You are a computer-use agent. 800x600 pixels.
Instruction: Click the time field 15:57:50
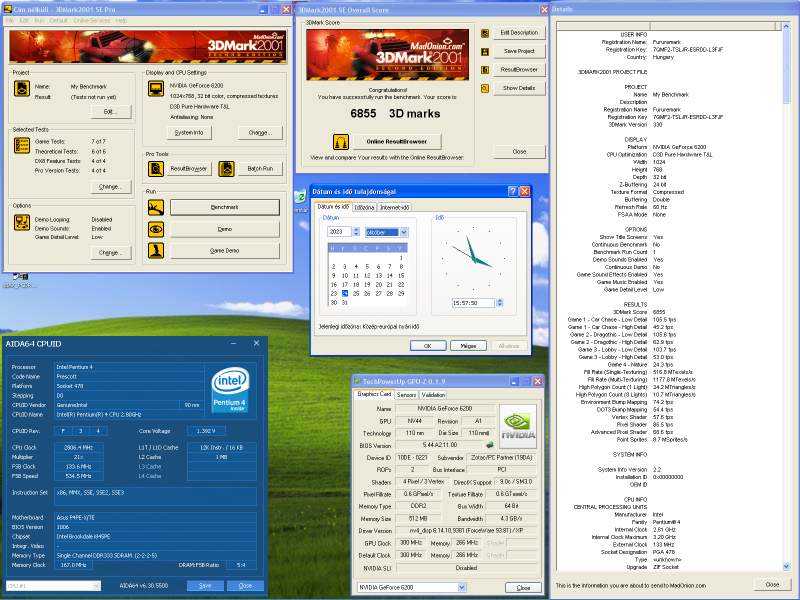tap(473, 303)
